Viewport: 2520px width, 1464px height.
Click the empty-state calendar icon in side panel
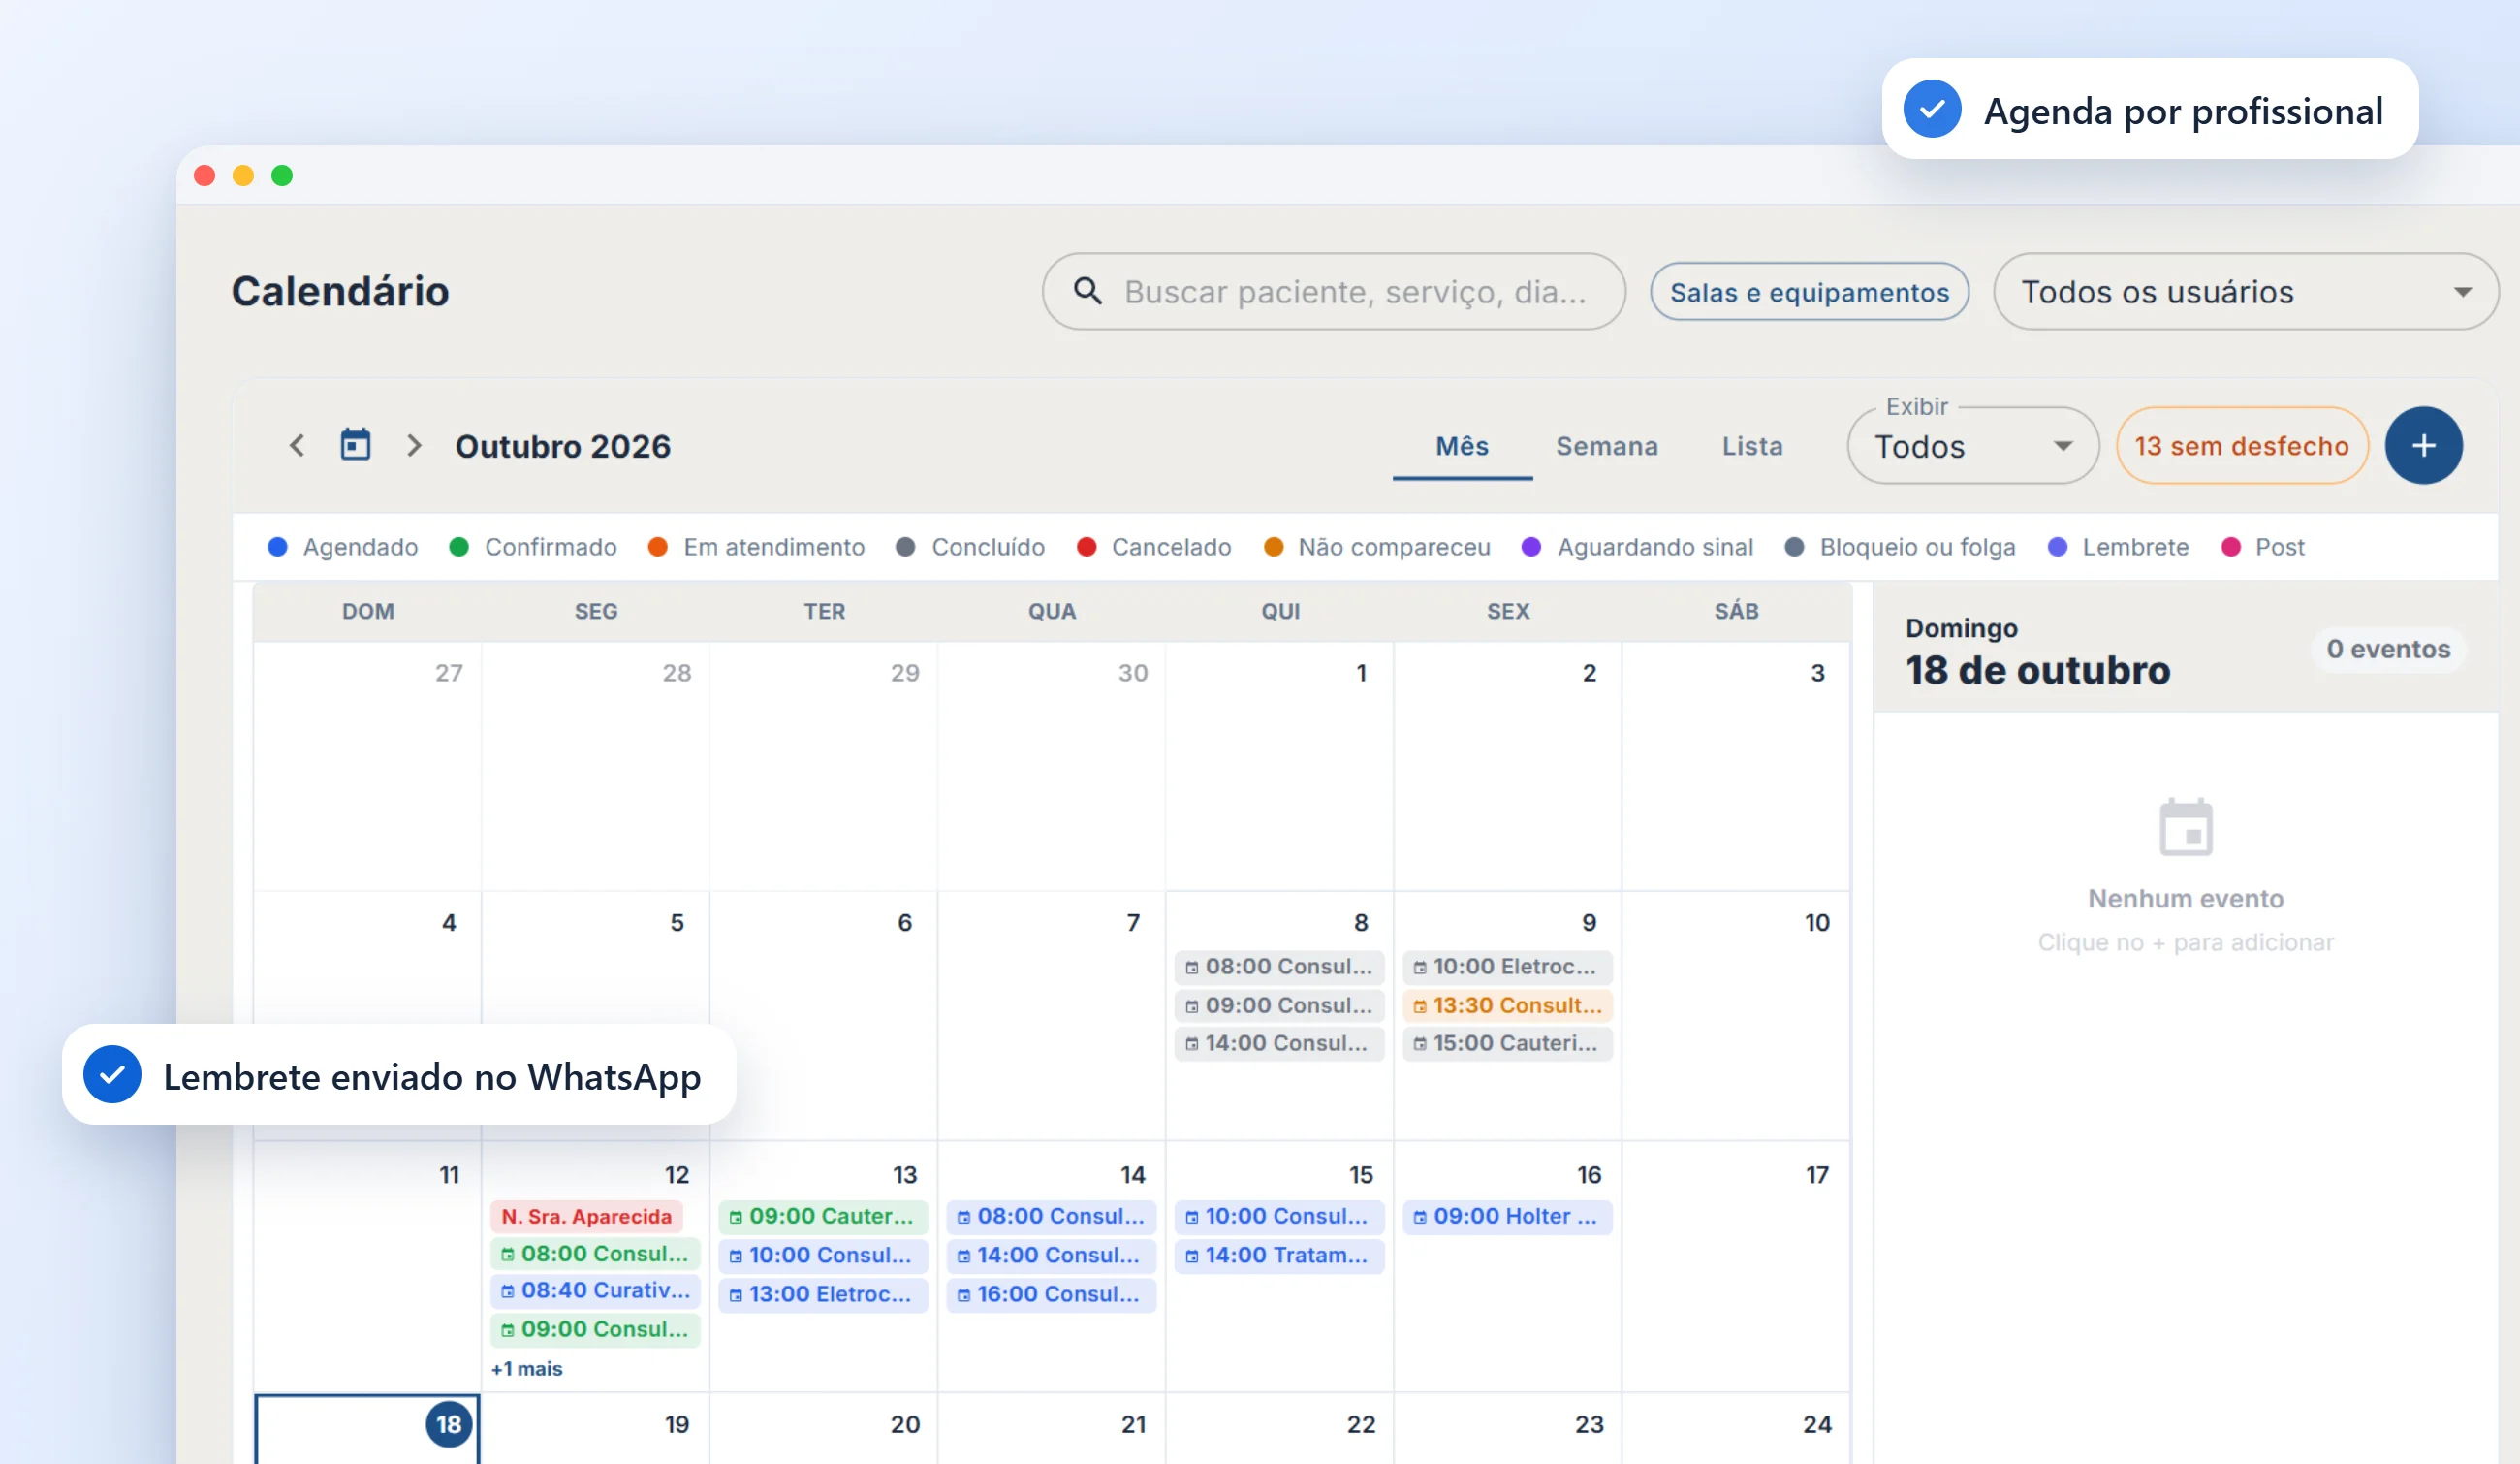pyautogui.click(x=2185, y=828)
